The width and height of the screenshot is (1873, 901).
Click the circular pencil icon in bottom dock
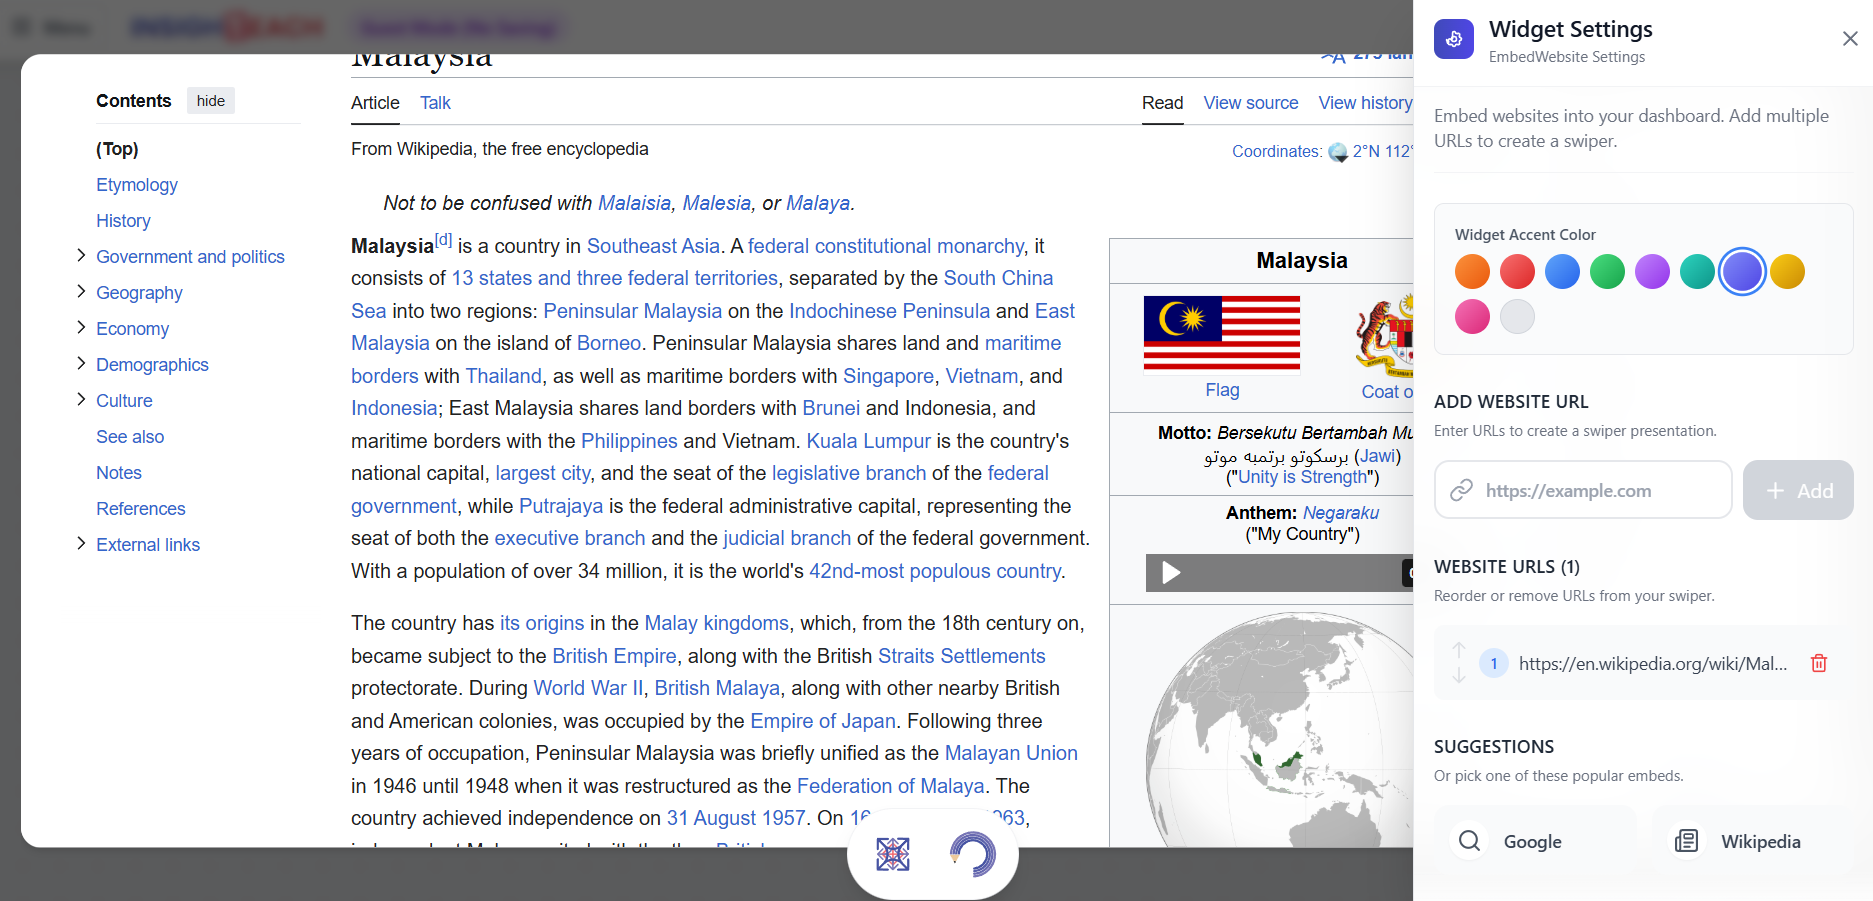click(x=972, y=854)
